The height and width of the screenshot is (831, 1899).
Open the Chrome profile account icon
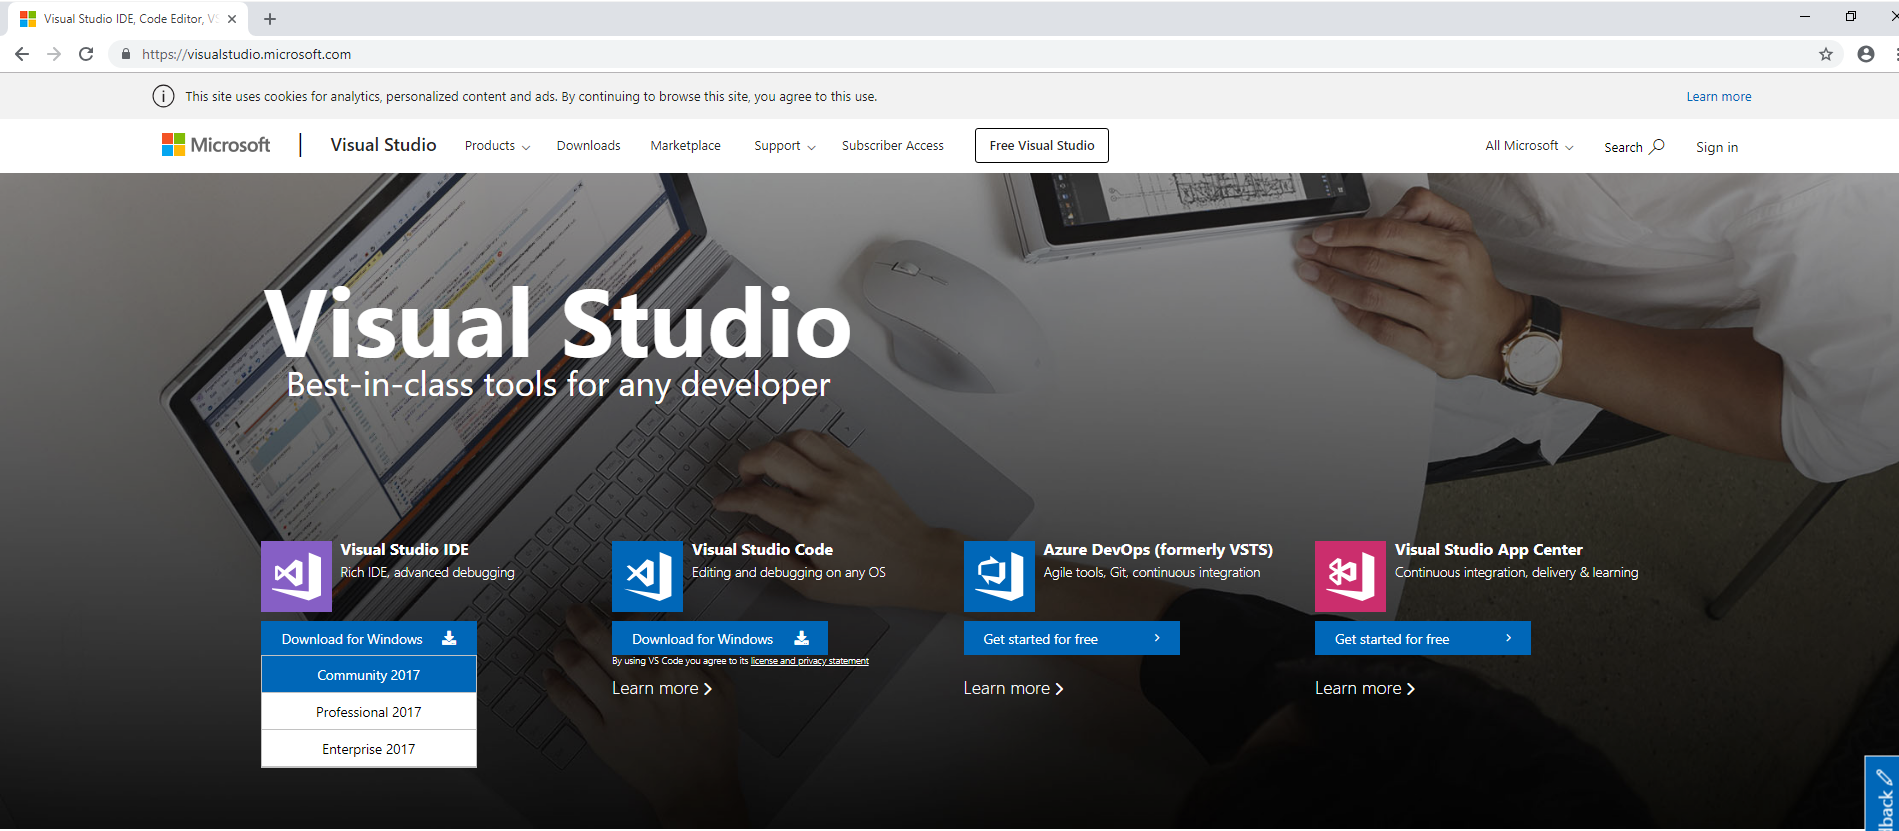click(1866, 54)
